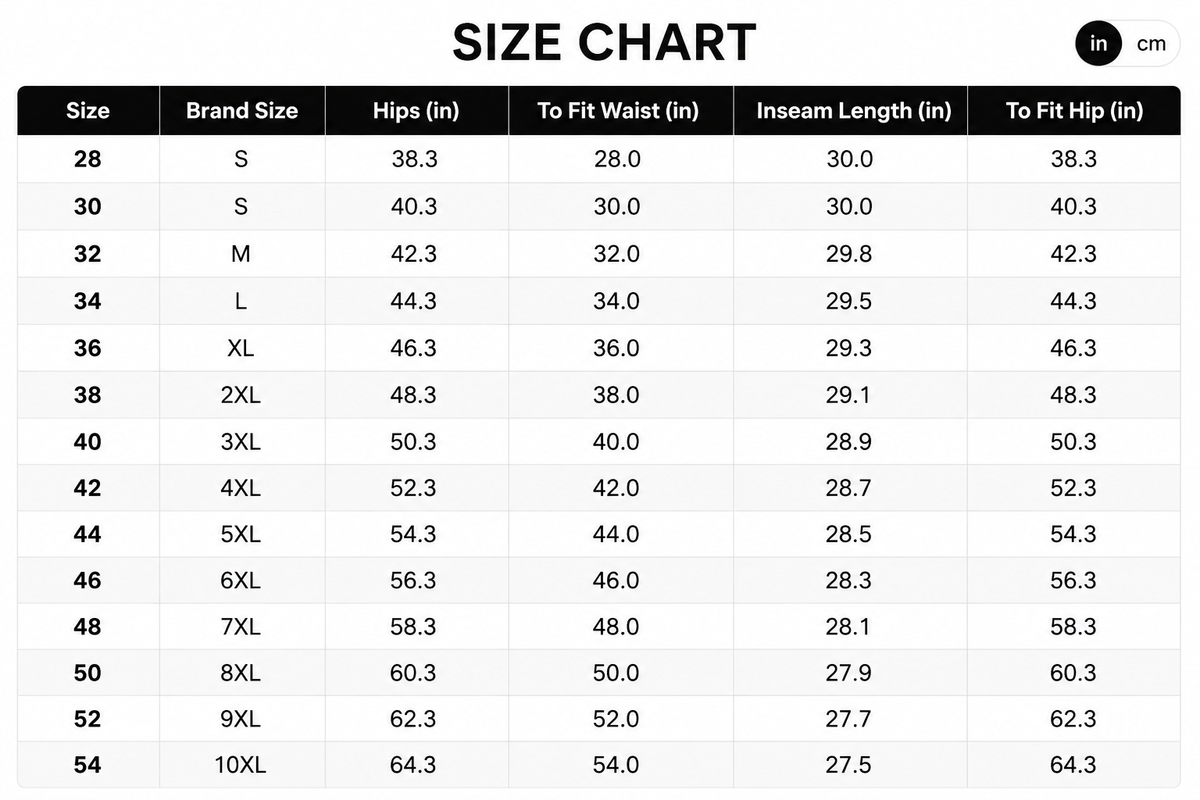Click the Hips (in) column header
1200x800 pixels.
[x=416, y=110]
